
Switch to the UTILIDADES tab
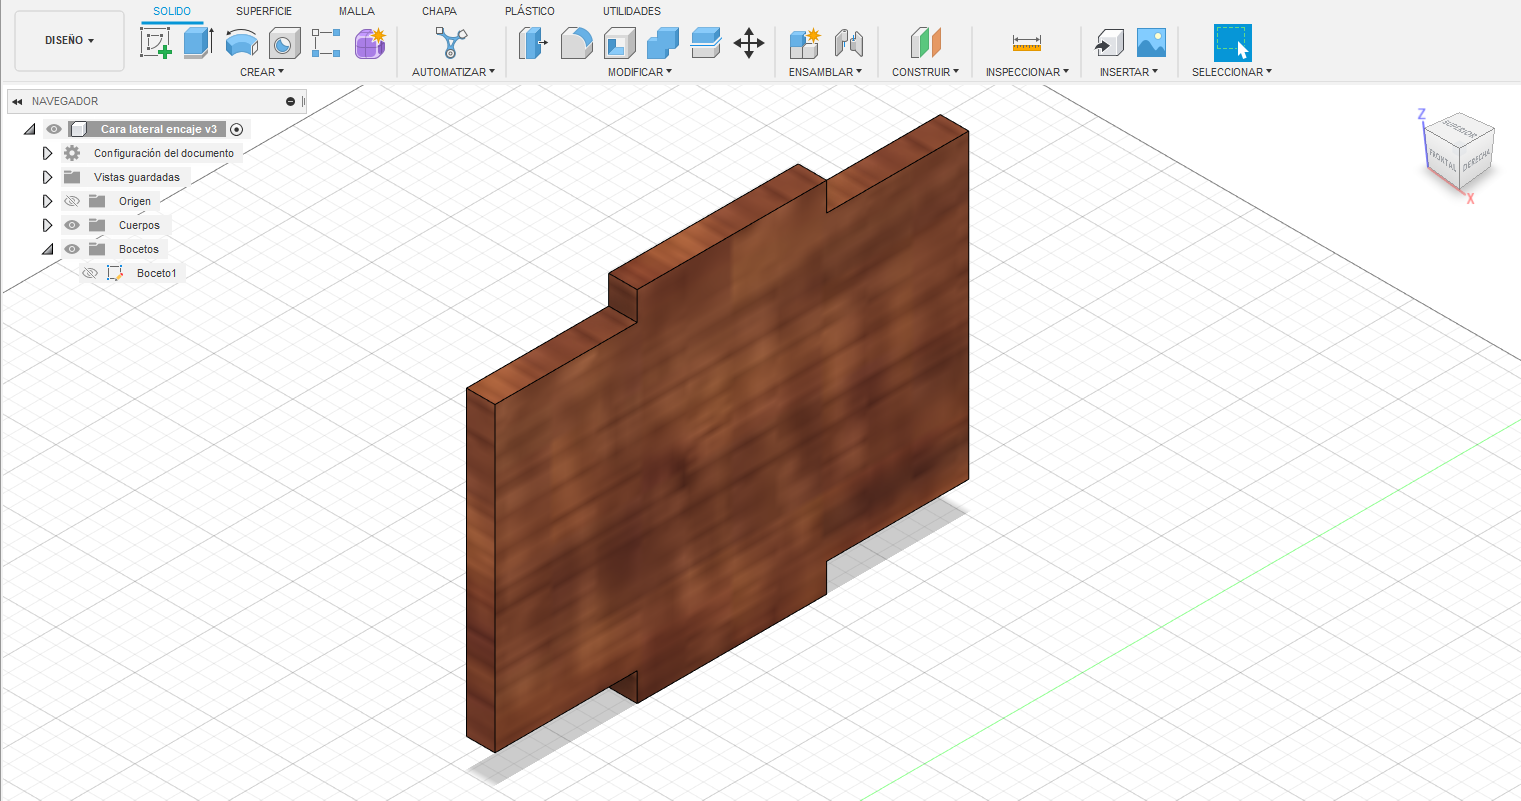coord(632,11)
